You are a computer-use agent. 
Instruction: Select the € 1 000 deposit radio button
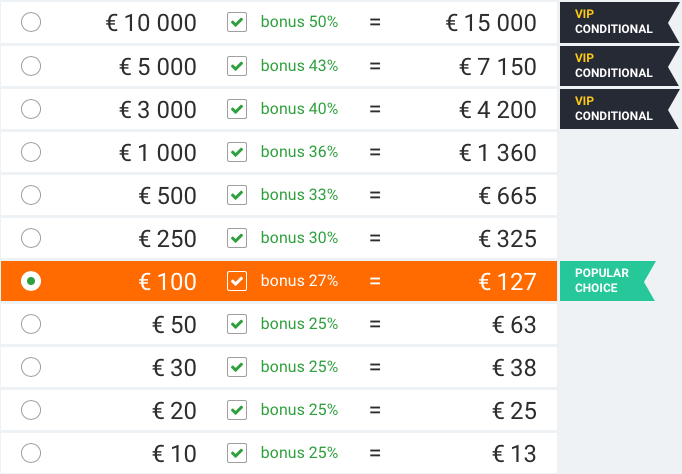pos(31,152)
